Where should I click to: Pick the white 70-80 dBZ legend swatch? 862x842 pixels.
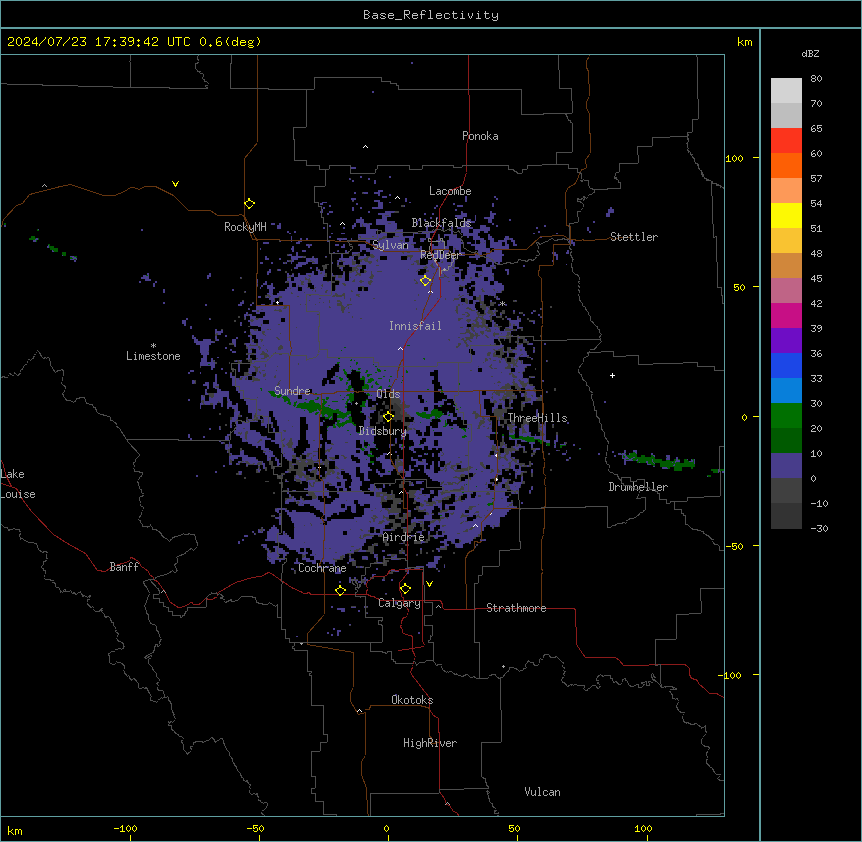click(x=786, y=91)
